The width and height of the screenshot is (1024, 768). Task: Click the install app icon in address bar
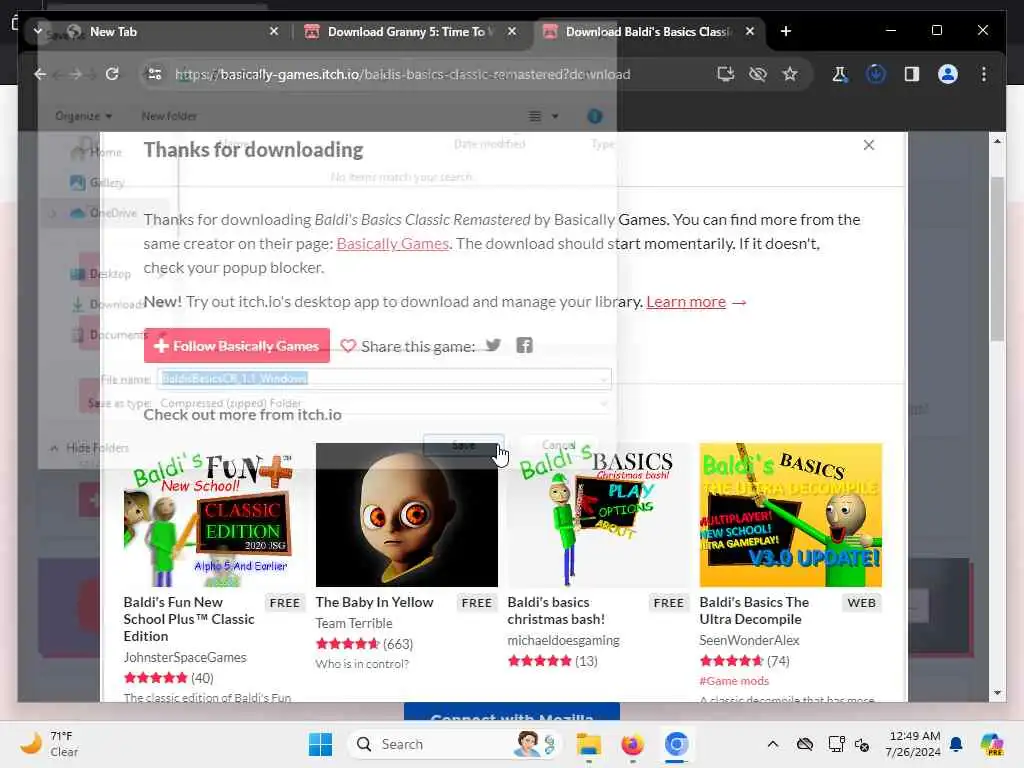click(726, 74)
